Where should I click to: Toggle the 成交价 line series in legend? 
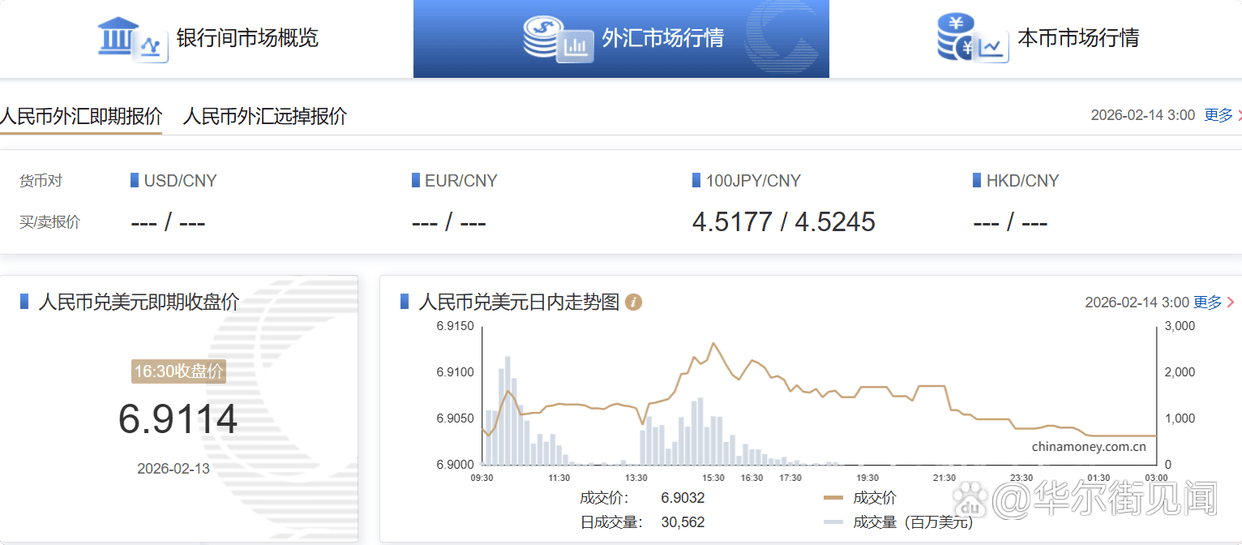(860, 497)
